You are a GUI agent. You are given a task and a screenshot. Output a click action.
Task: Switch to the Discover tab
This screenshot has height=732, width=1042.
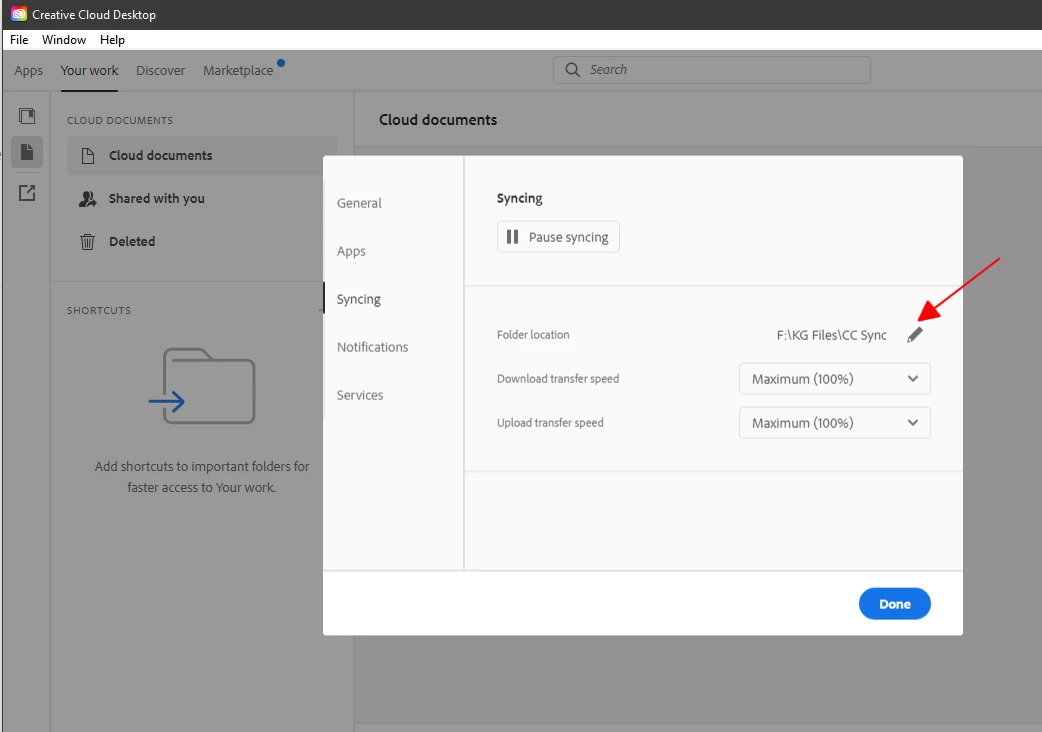tap(161, 70)
